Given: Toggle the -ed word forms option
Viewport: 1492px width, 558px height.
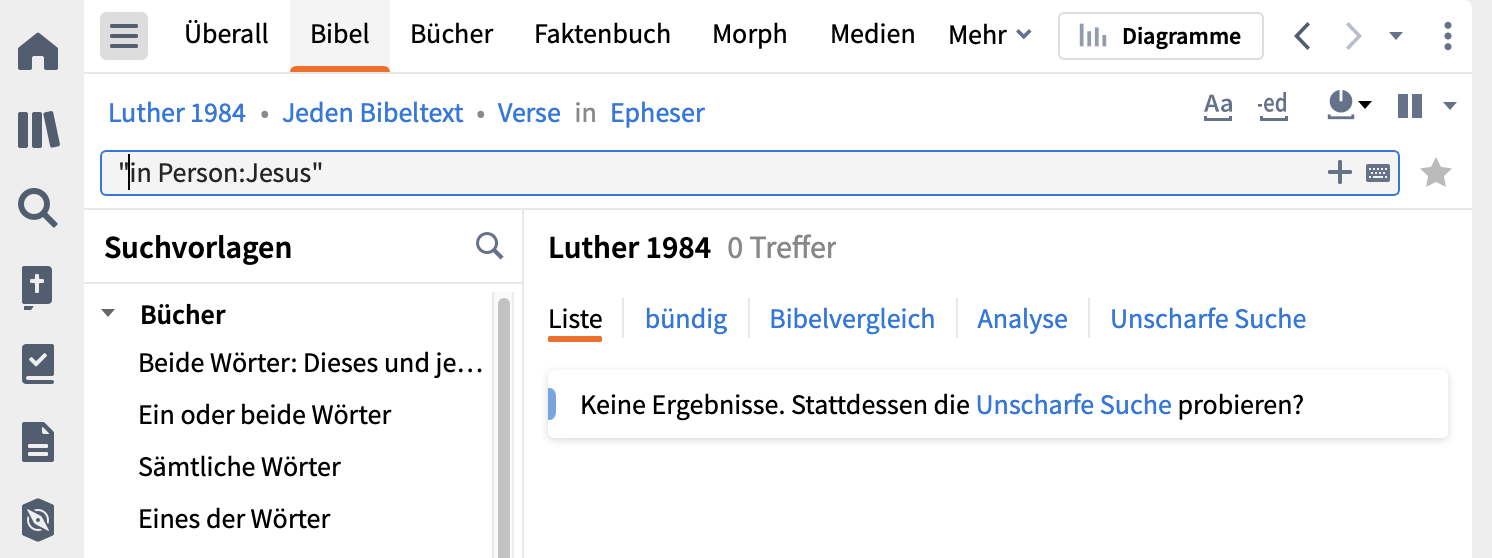Looking at the screenshot, I should [1272, 106].
